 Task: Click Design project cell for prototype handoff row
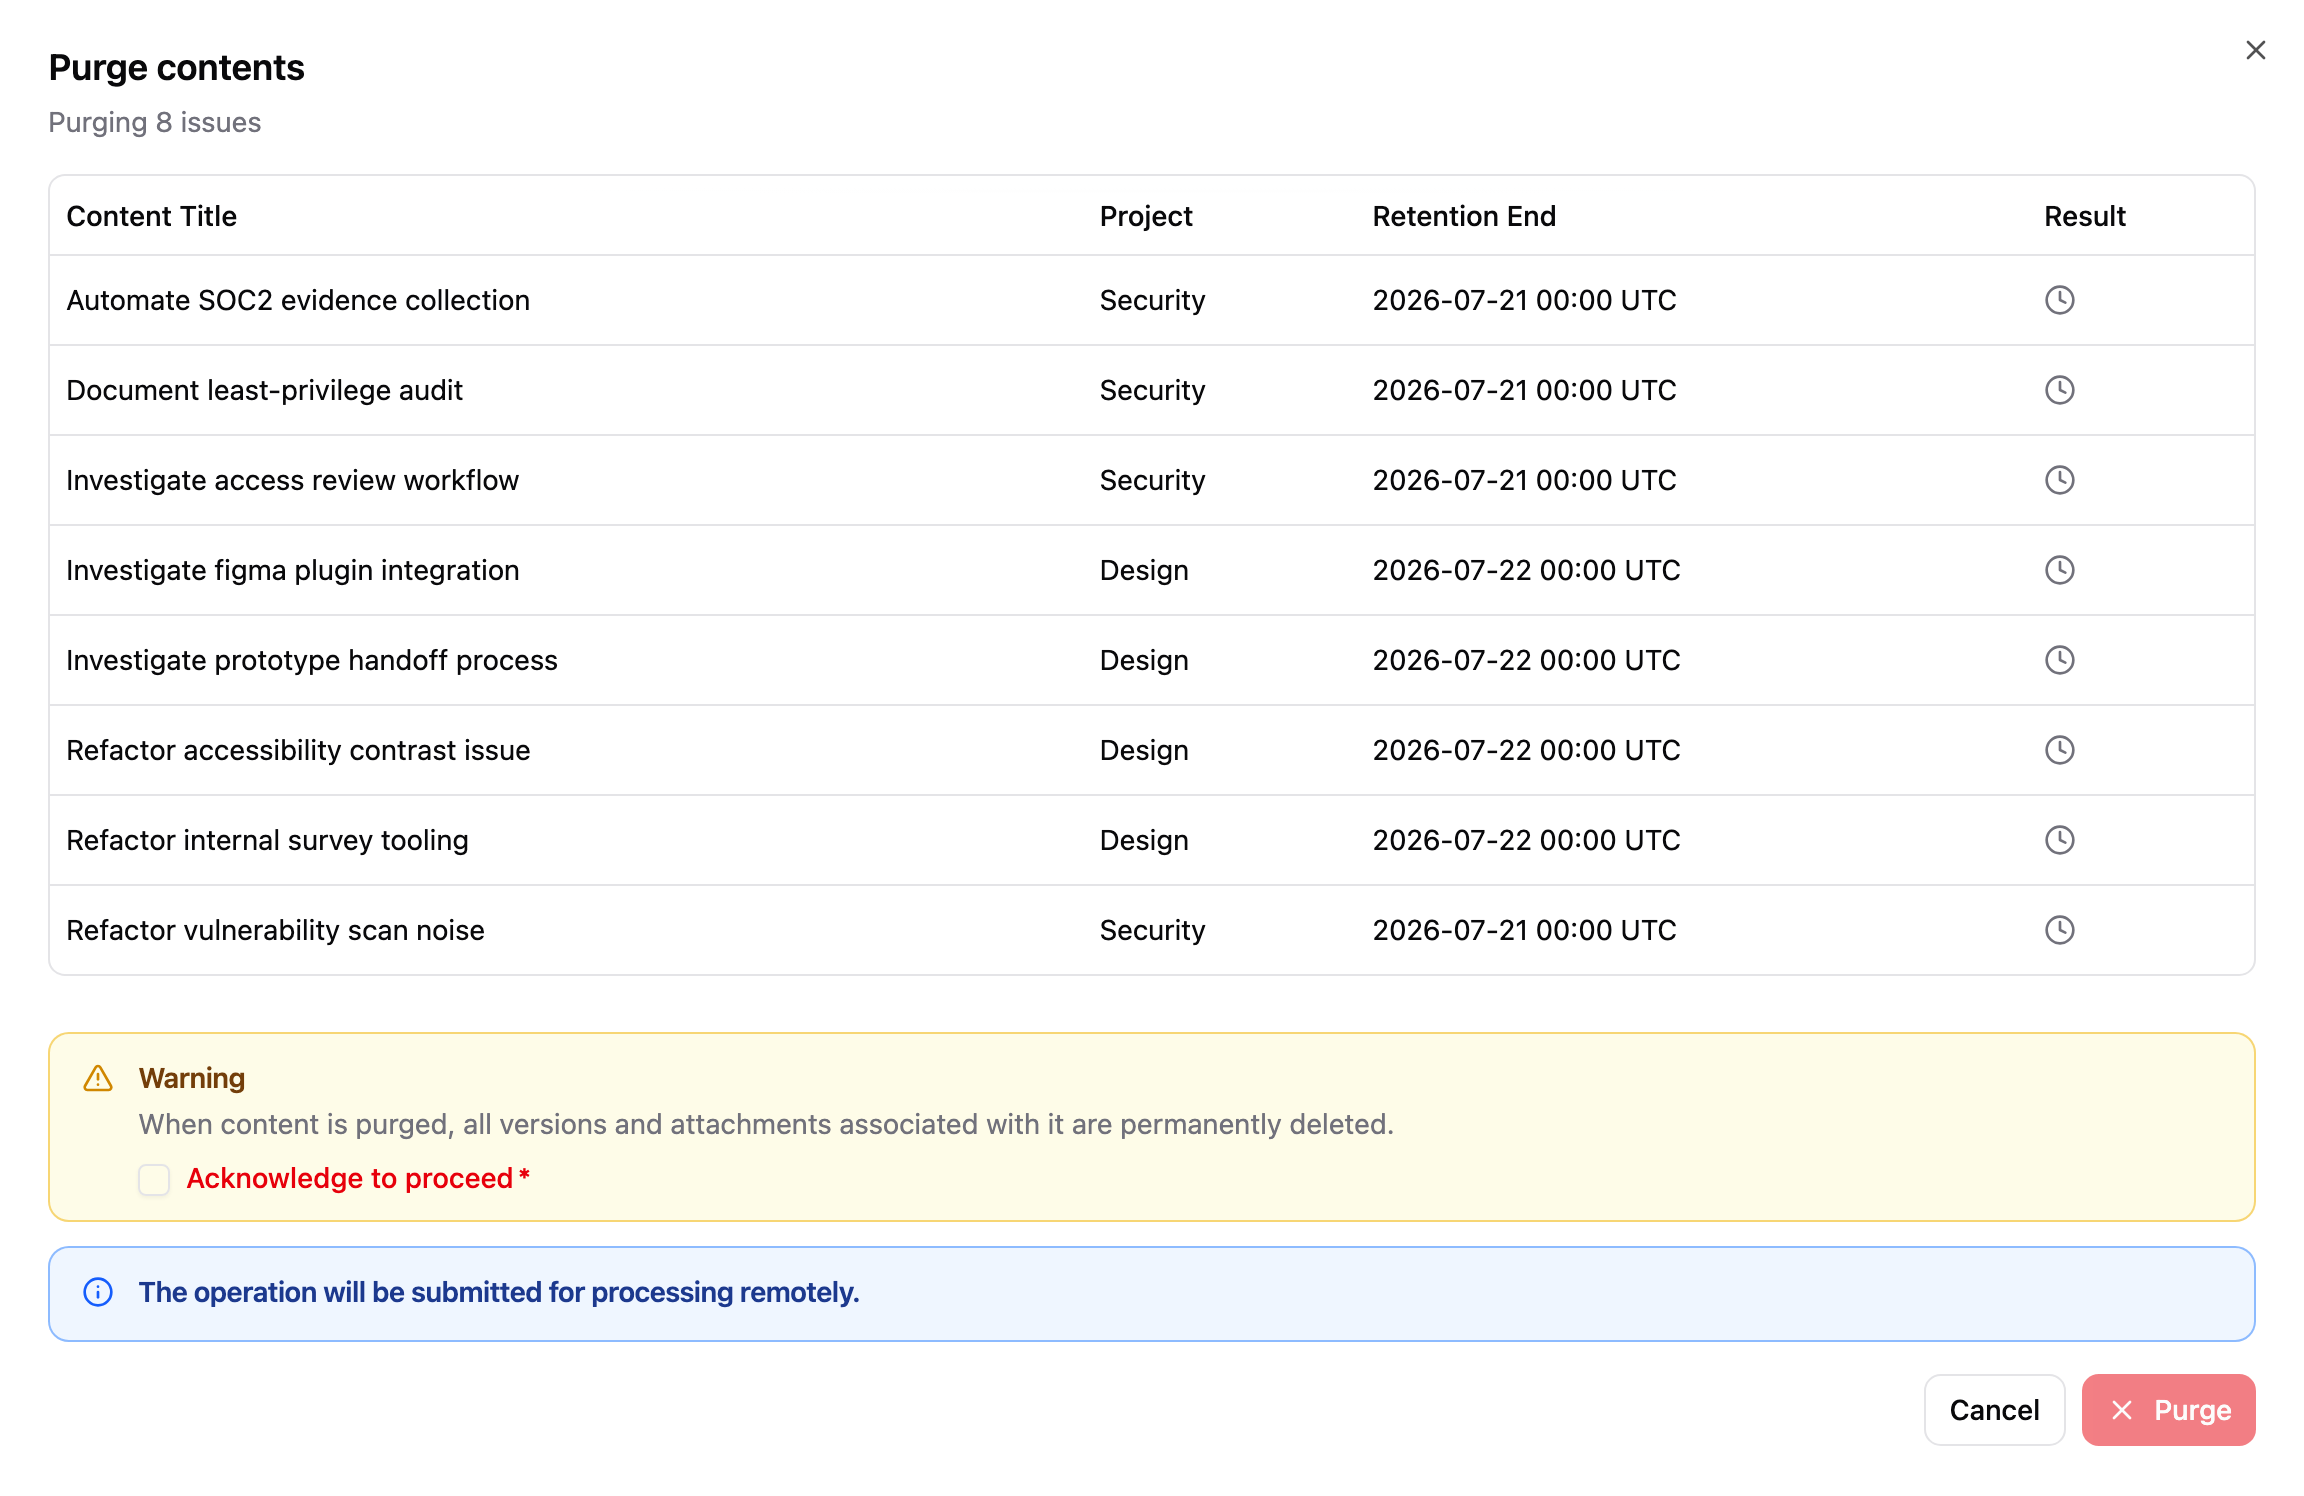coord(1144,660)
